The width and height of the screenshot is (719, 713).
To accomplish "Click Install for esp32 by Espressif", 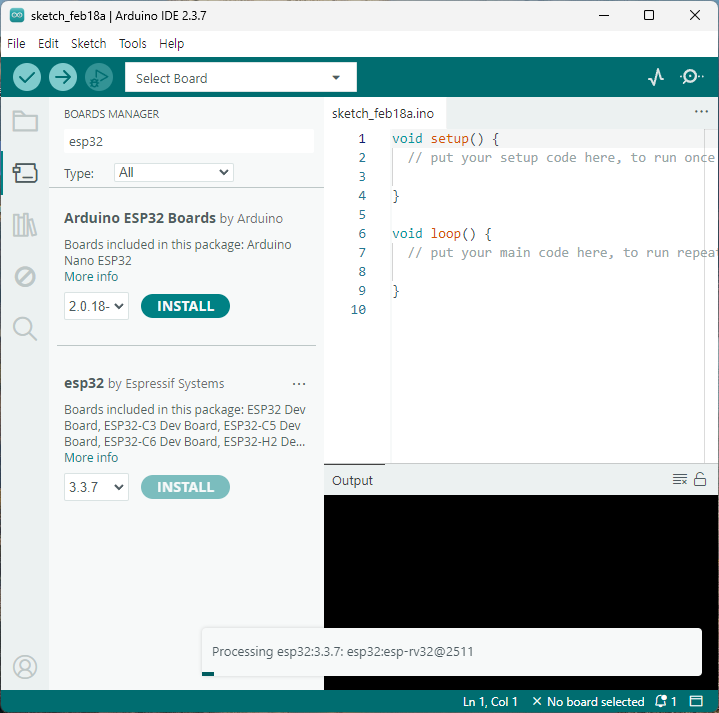I will [185, 487].
